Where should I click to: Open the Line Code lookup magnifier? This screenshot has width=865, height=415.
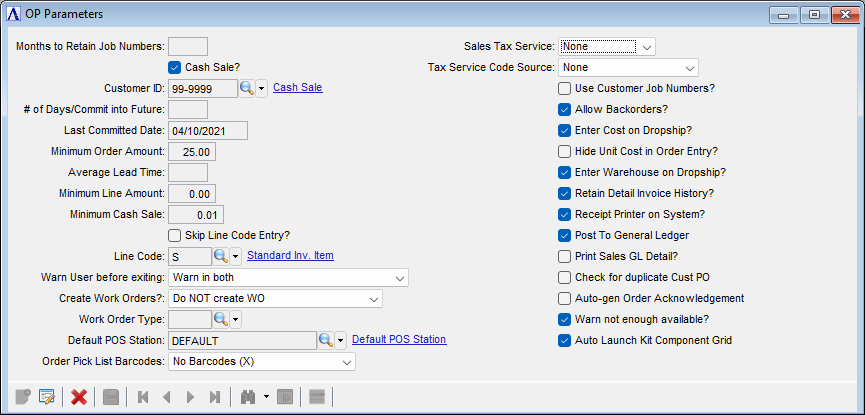pos(220,256)
